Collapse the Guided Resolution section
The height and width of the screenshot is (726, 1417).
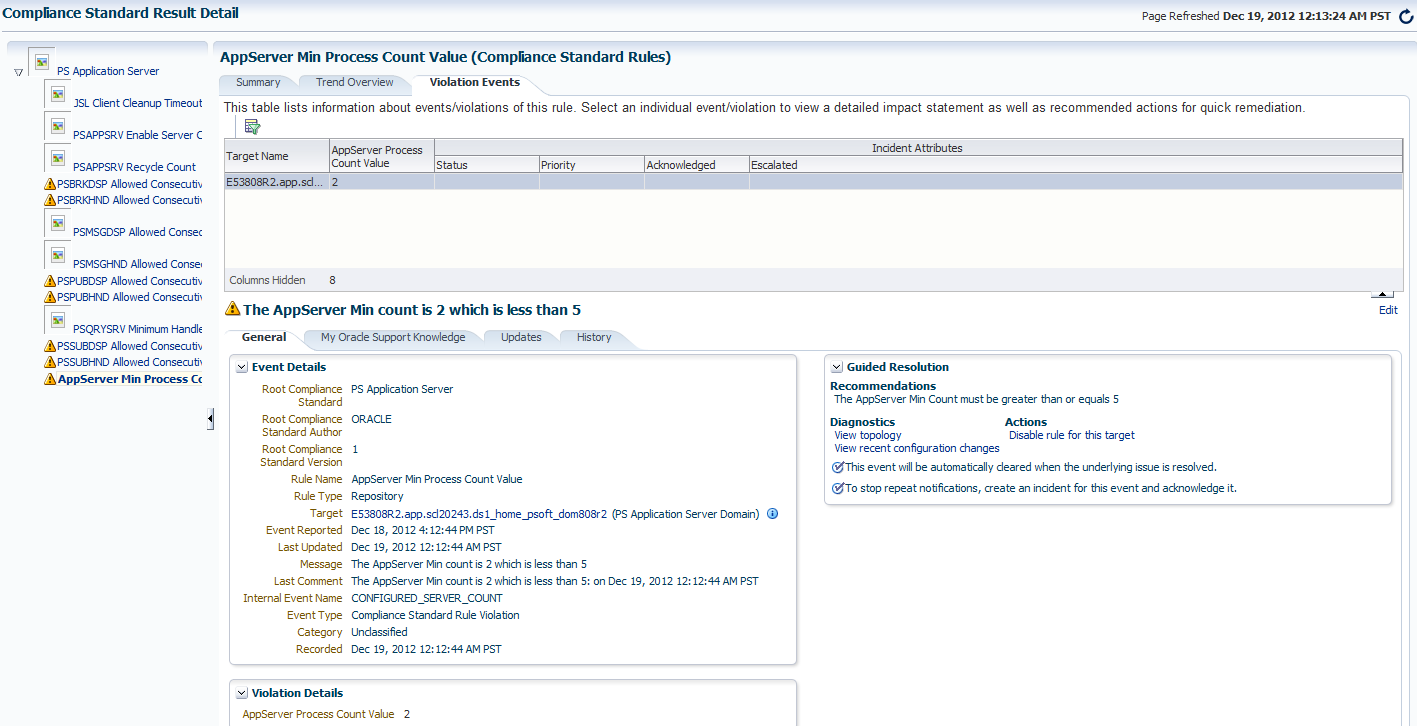(x=836, y=367)
